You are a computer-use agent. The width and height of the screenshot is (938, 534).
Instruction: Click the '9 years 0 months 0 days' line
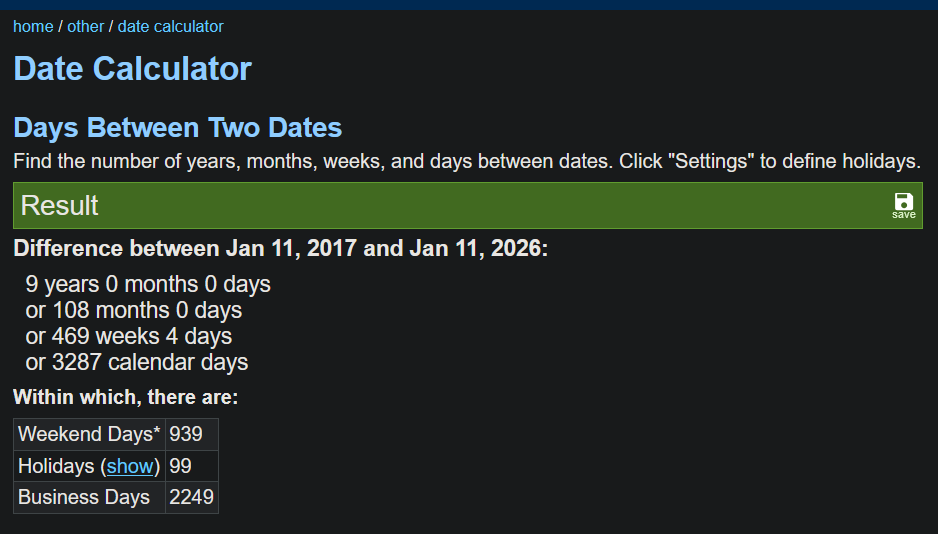(148, 284)
